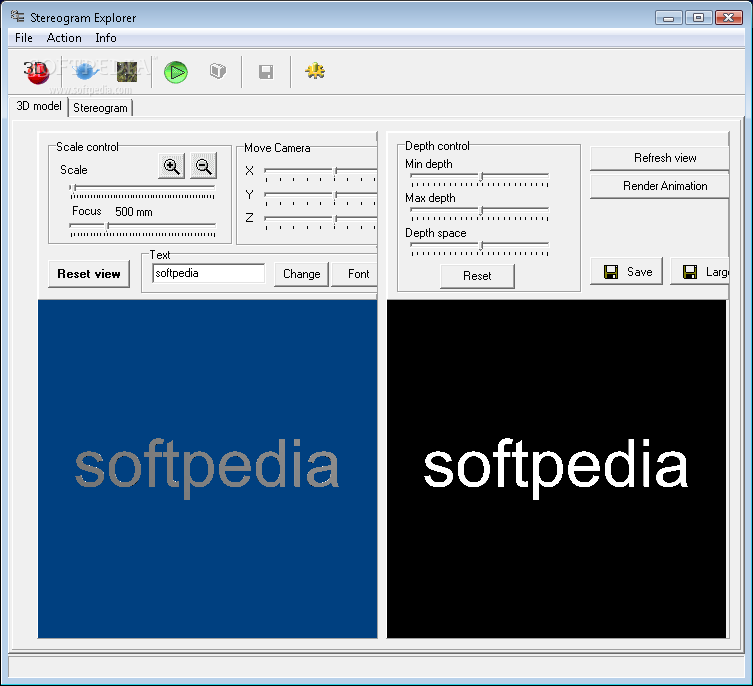Click the Change text button
This screenshot has height=686, width=753.
302,274
